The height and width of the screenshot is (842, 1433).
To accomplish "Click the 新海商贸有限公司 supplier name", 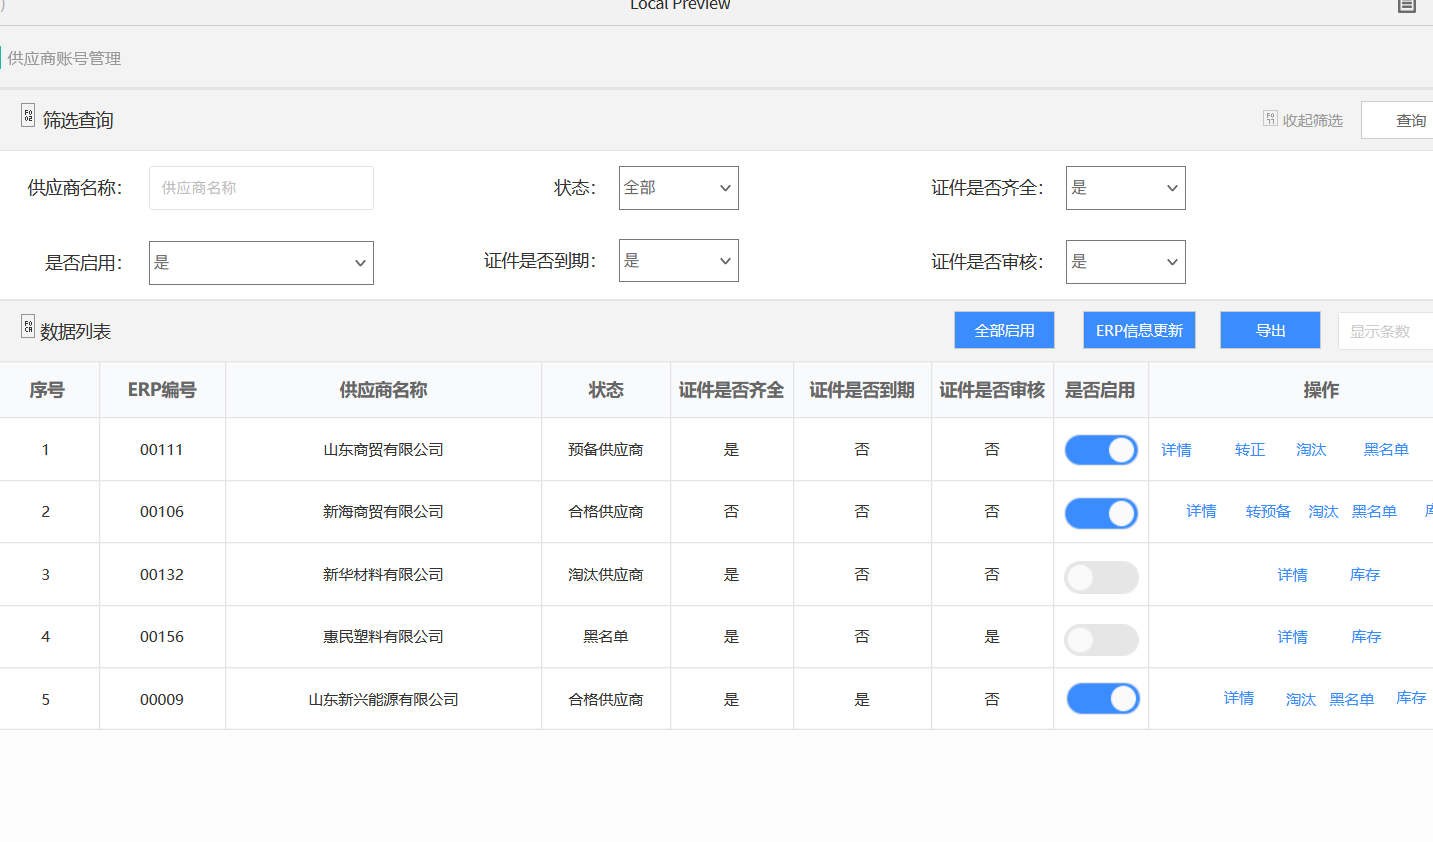I will (x=383, y=512).
